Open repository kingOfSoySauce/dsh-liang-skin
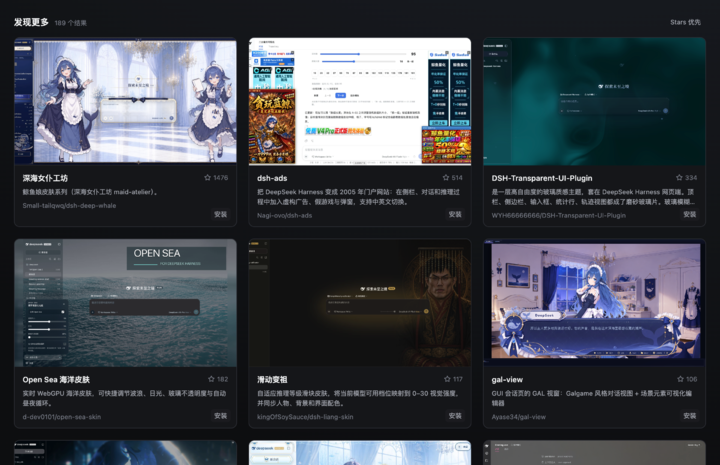 pos(305,417)
